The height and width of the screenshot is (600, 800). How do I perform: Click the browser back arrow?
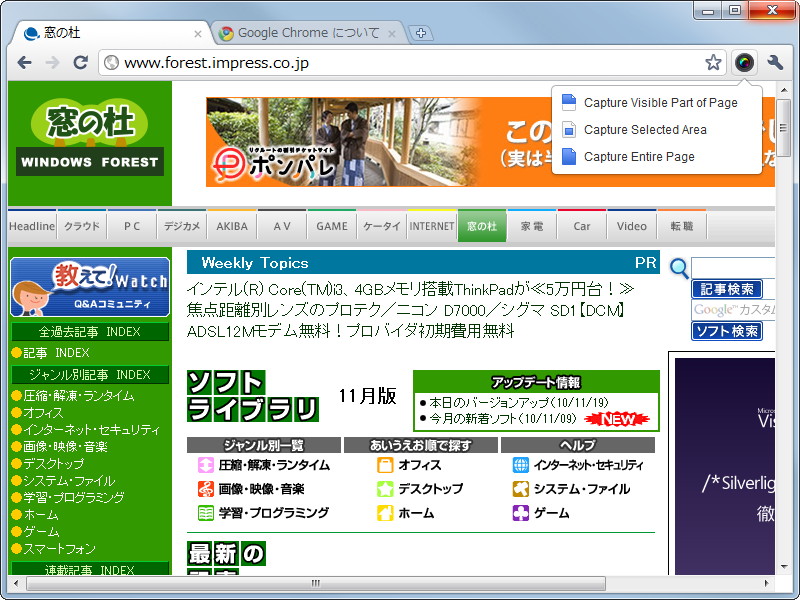click(x=24, y=63)
